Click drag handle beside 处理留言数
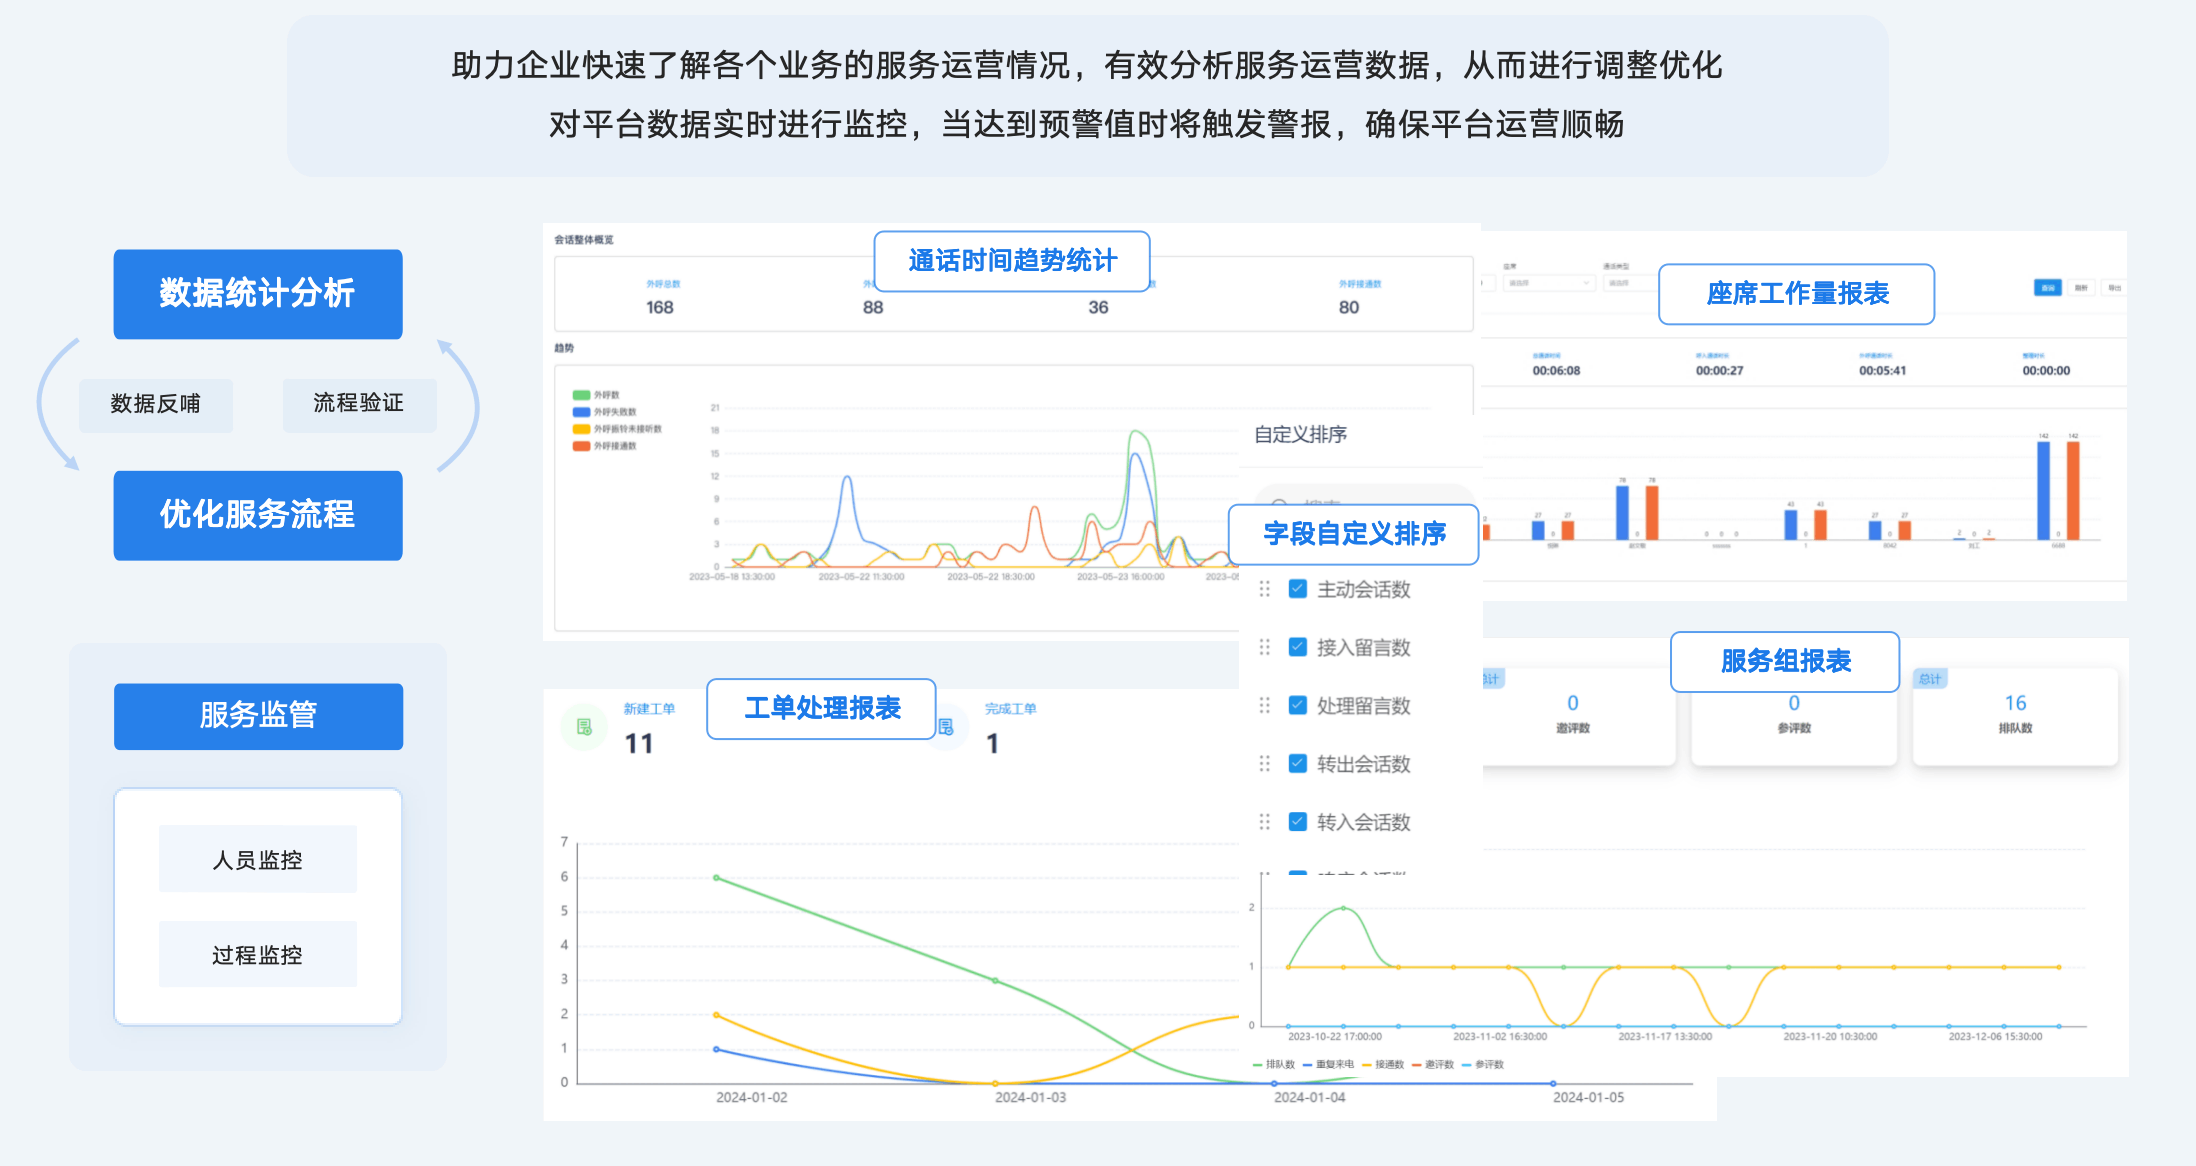Image resolution: width=2196 pixels, height=1166 pixels. 1265,705
